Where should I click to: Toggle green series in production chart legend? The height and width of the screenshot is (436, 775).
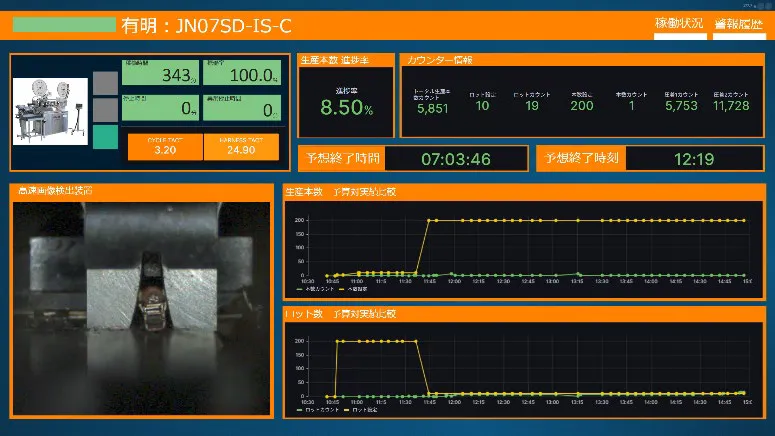point(314,290)
